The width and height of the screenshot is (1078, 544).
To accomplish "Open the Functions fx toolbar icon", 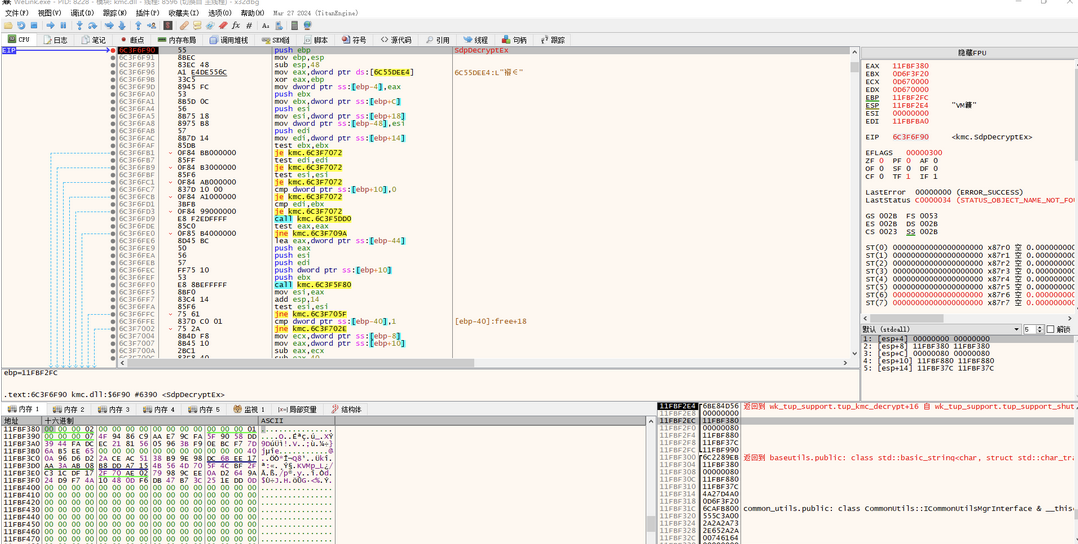I will click(x=236, y=25).
